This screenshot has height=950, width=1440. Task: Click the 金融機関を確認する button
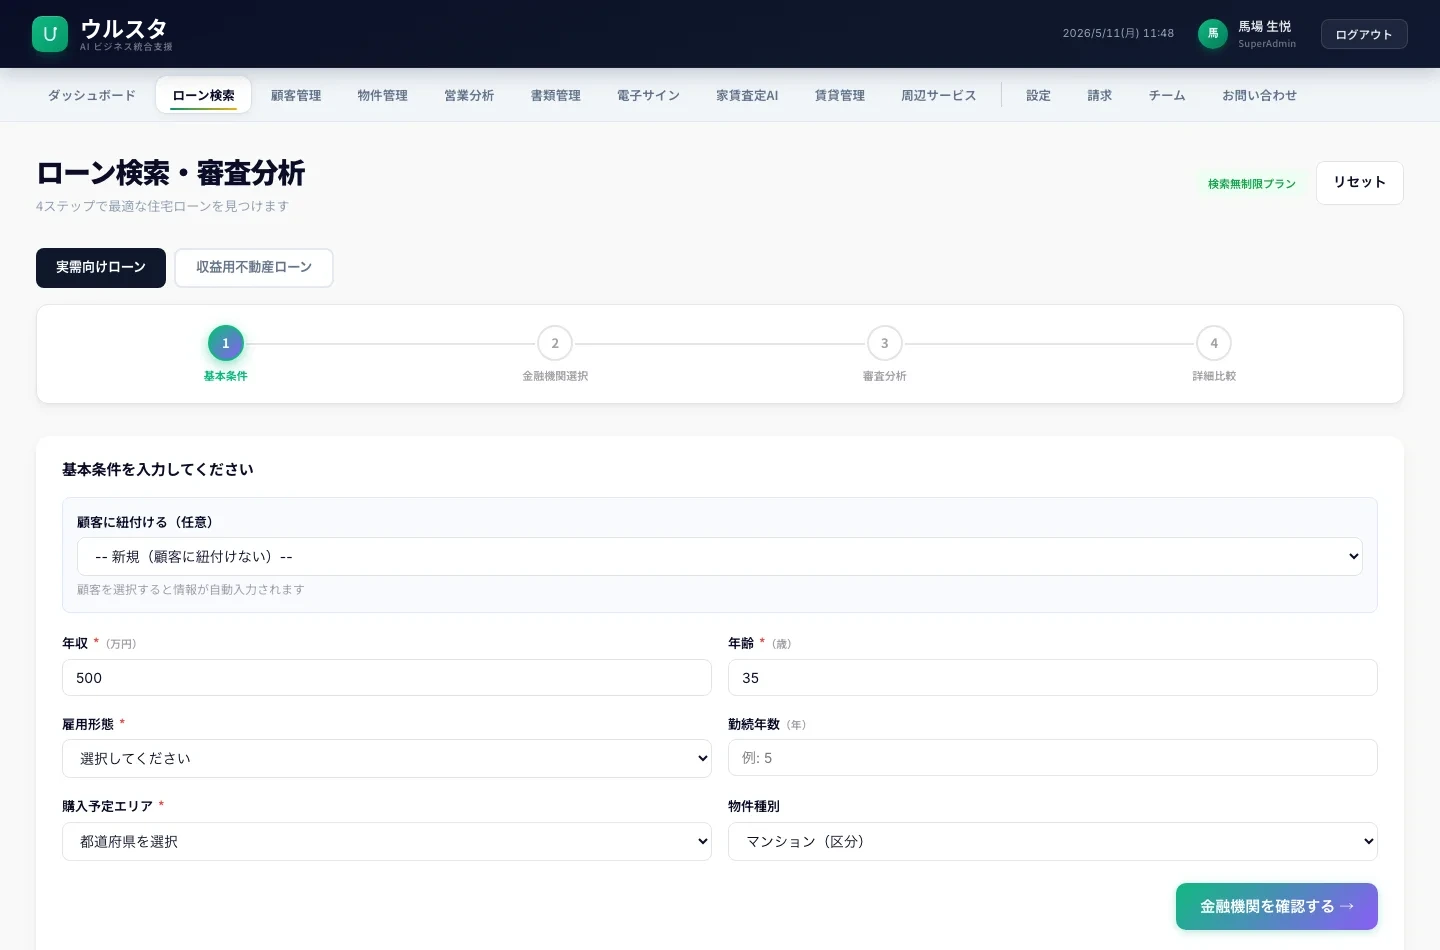click(1277, 906)
